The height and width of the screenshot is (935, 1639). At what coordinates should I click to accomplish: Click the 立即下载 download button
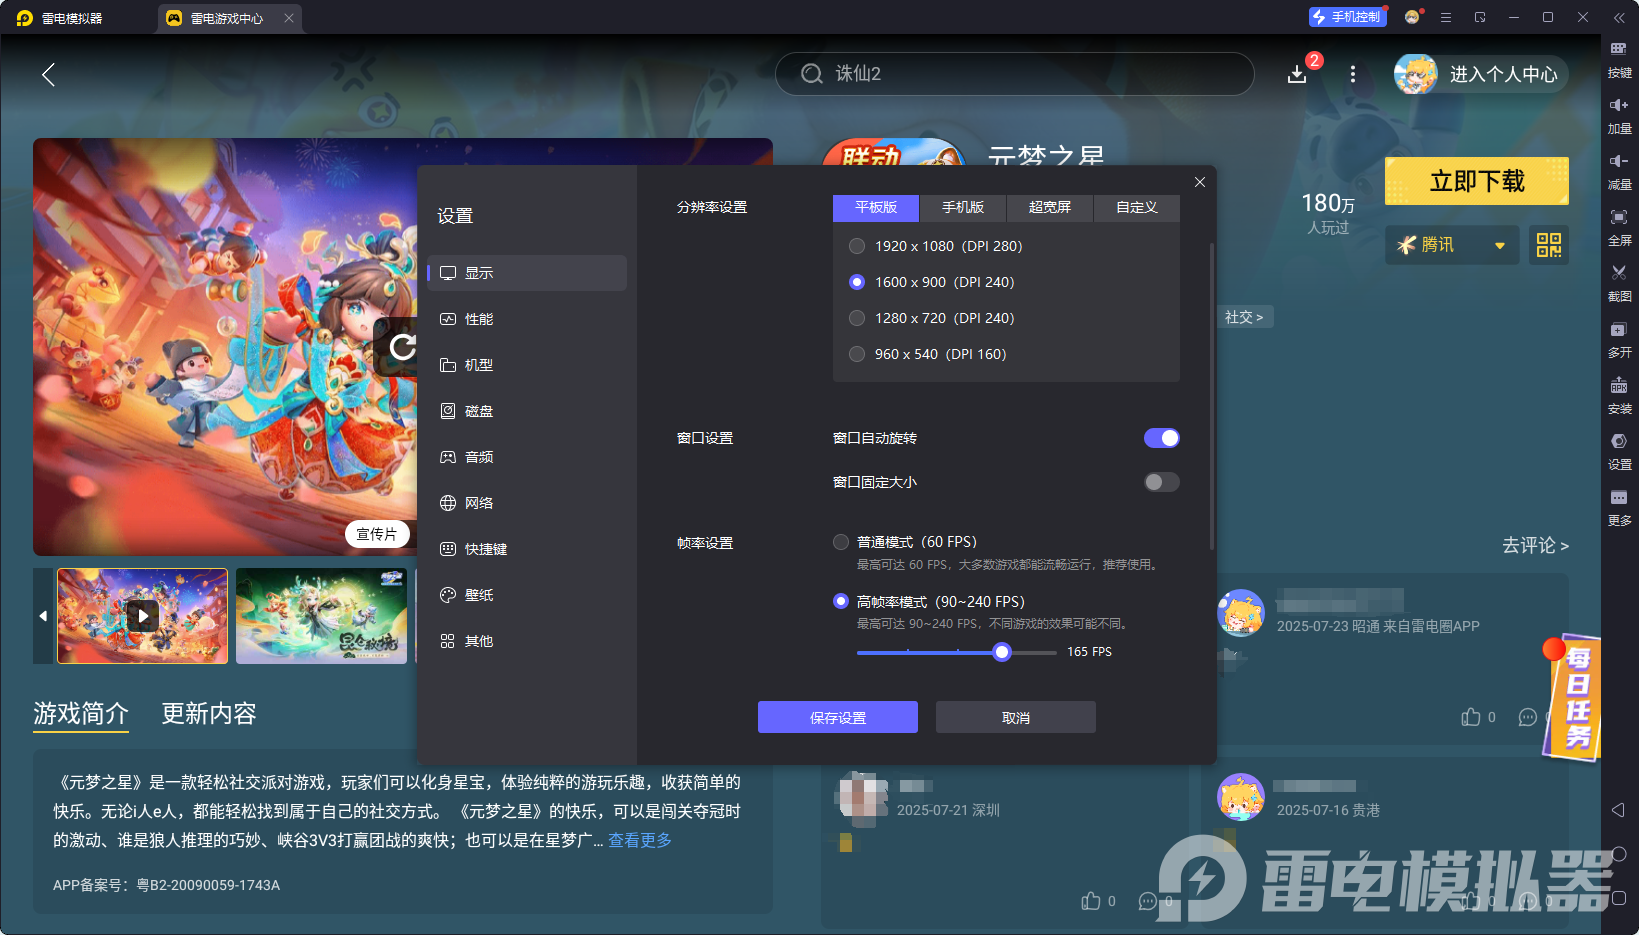pyautogui.click(x=1477, y=181)
